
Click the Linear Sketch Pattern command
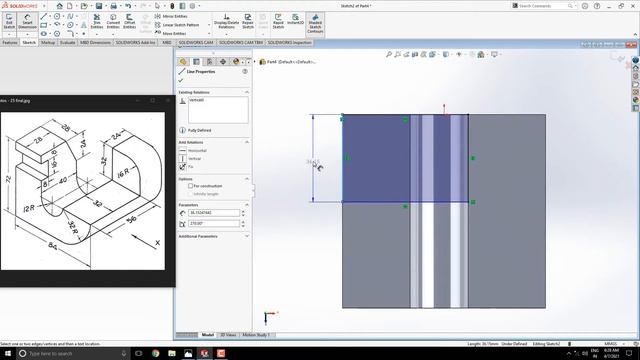177,25
